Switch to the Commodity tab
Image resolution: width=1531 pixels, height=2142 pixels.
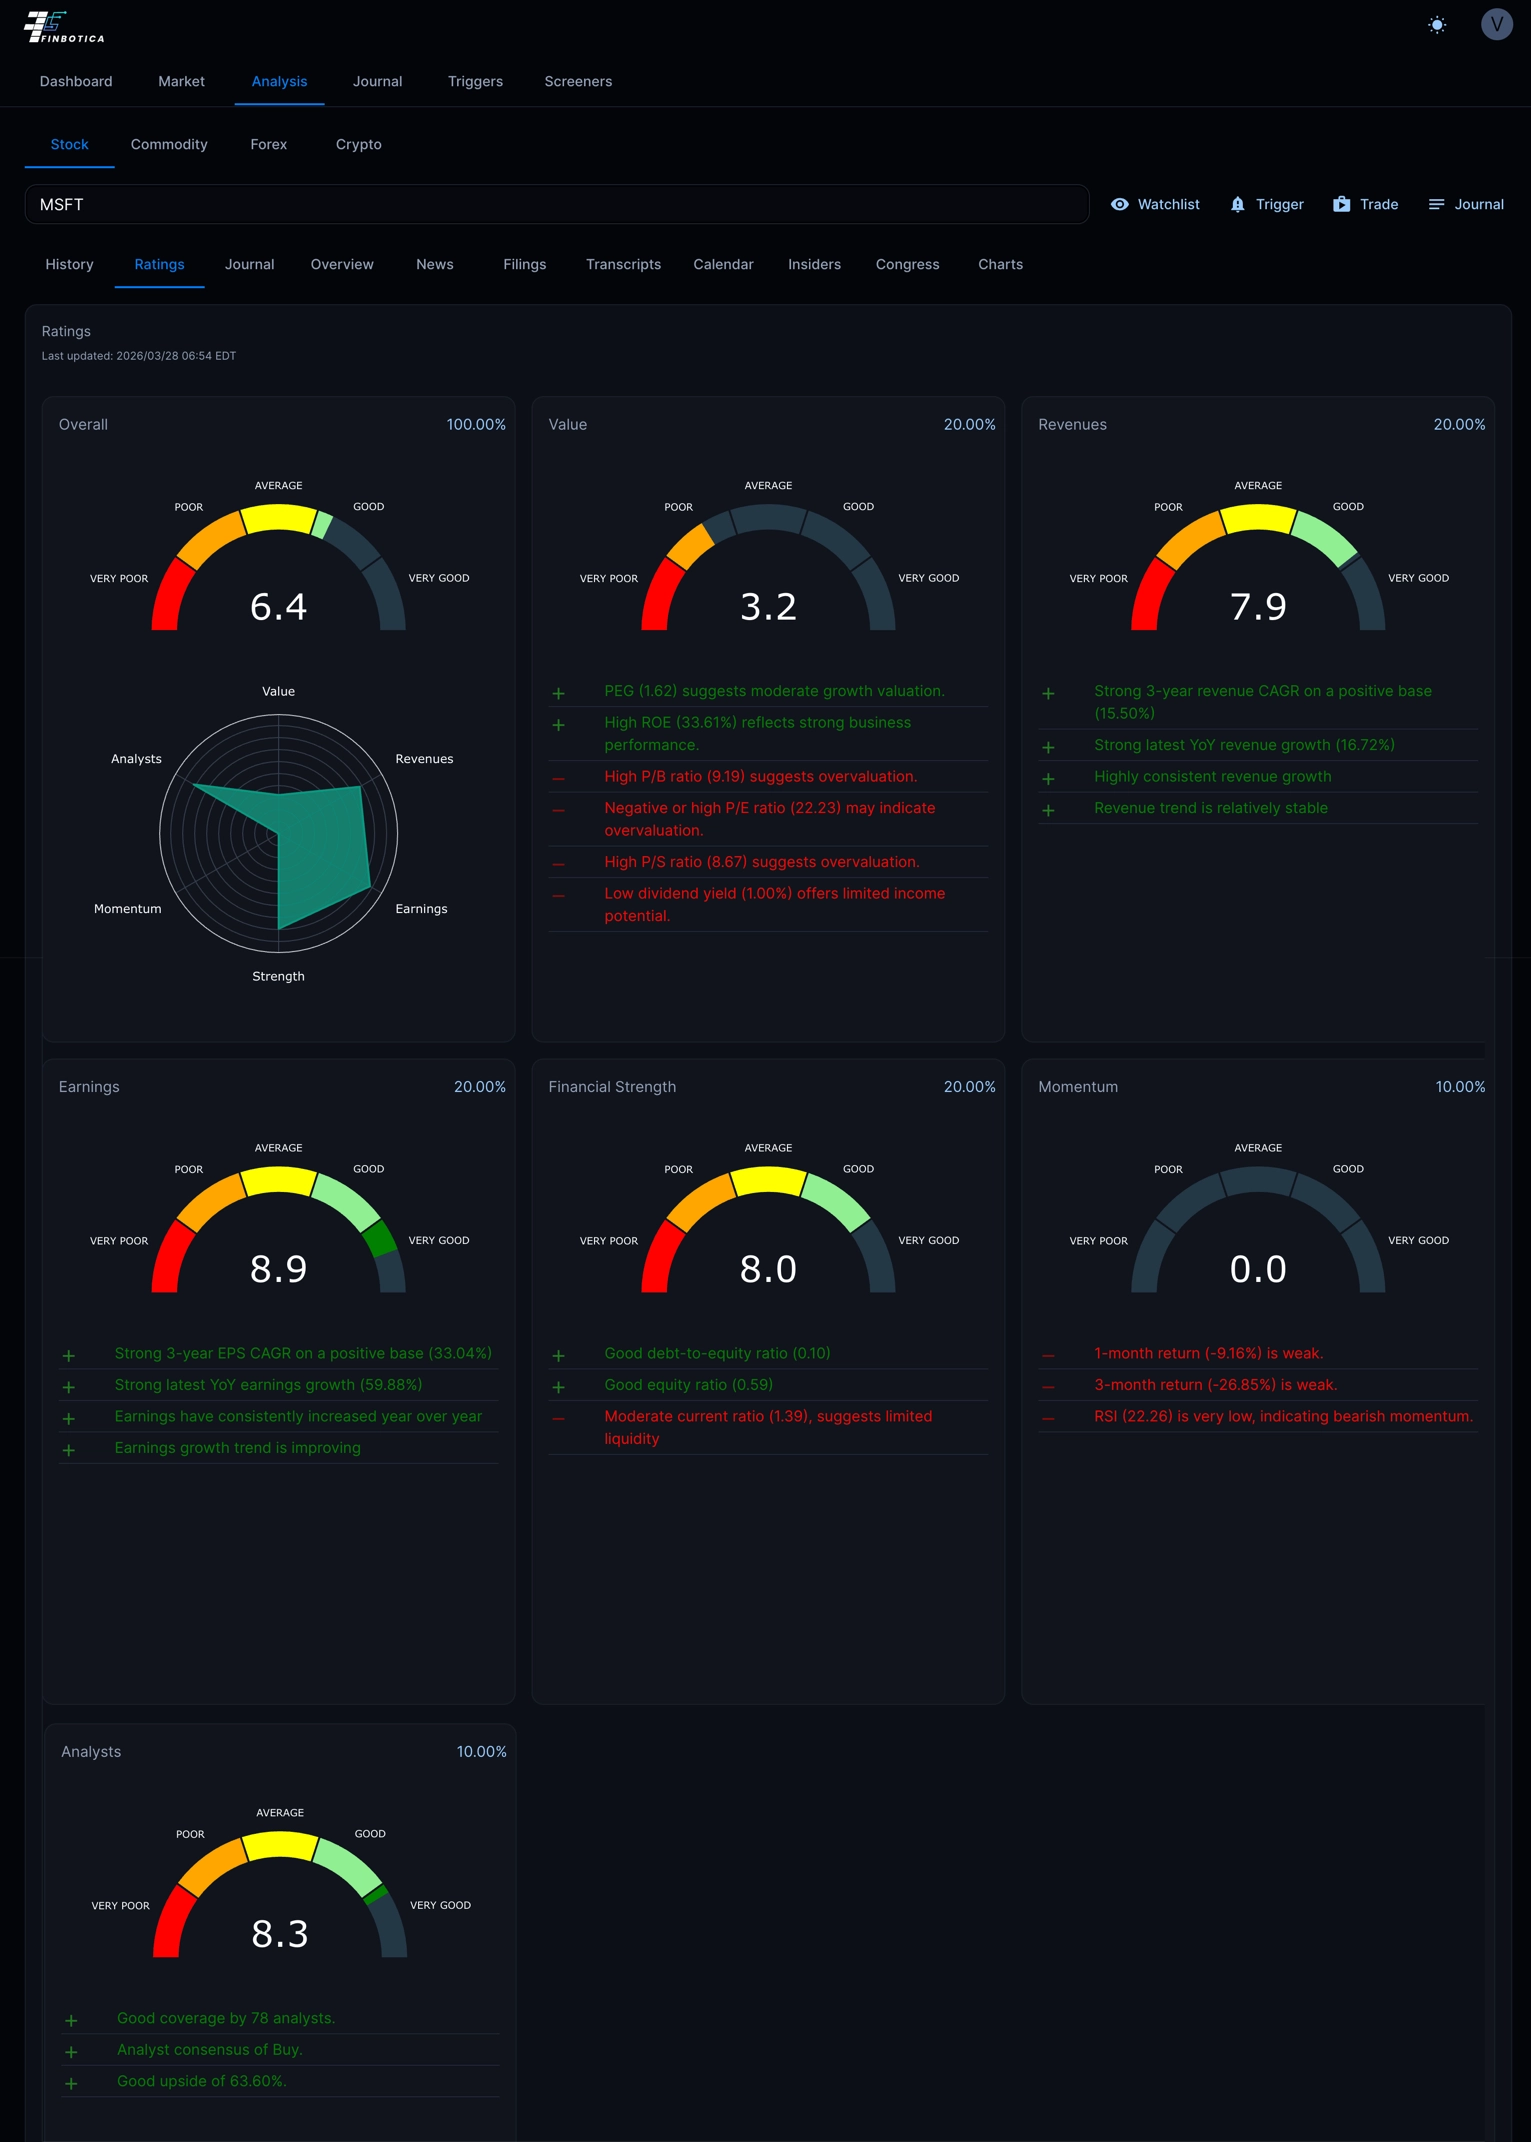169,144
